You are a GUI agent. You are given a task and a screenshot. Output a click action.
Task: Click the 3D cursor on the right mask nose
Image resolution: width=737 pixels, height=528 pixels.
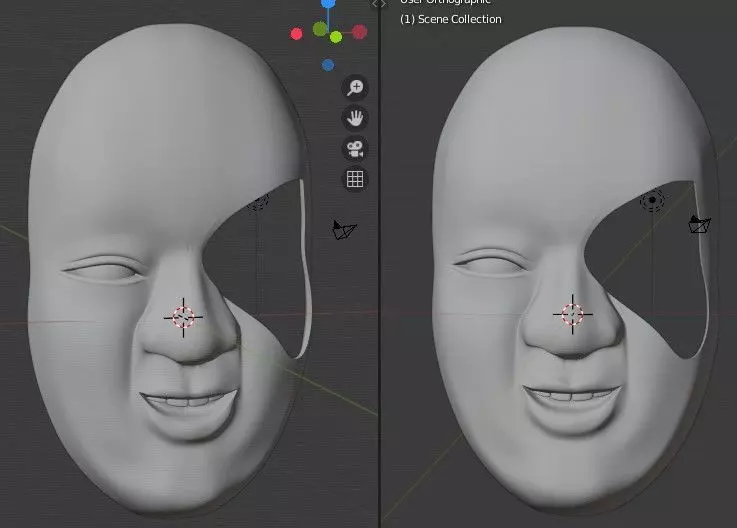click(x=572, y=314)
